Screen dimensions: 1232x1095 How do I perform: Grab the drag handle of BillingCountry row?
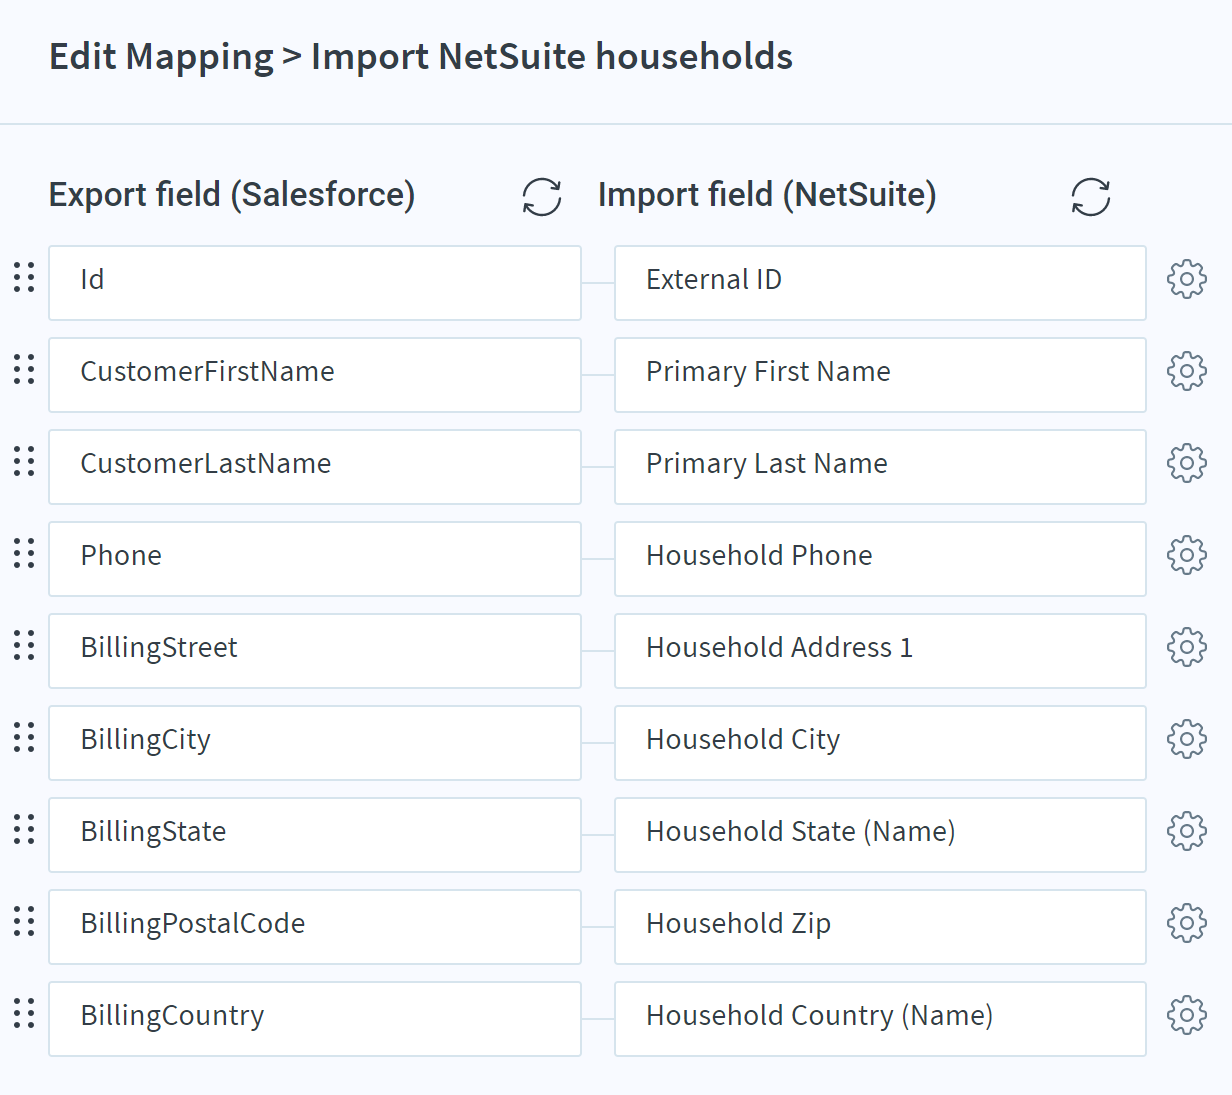pyautogui.click(x=24, y=1013)
